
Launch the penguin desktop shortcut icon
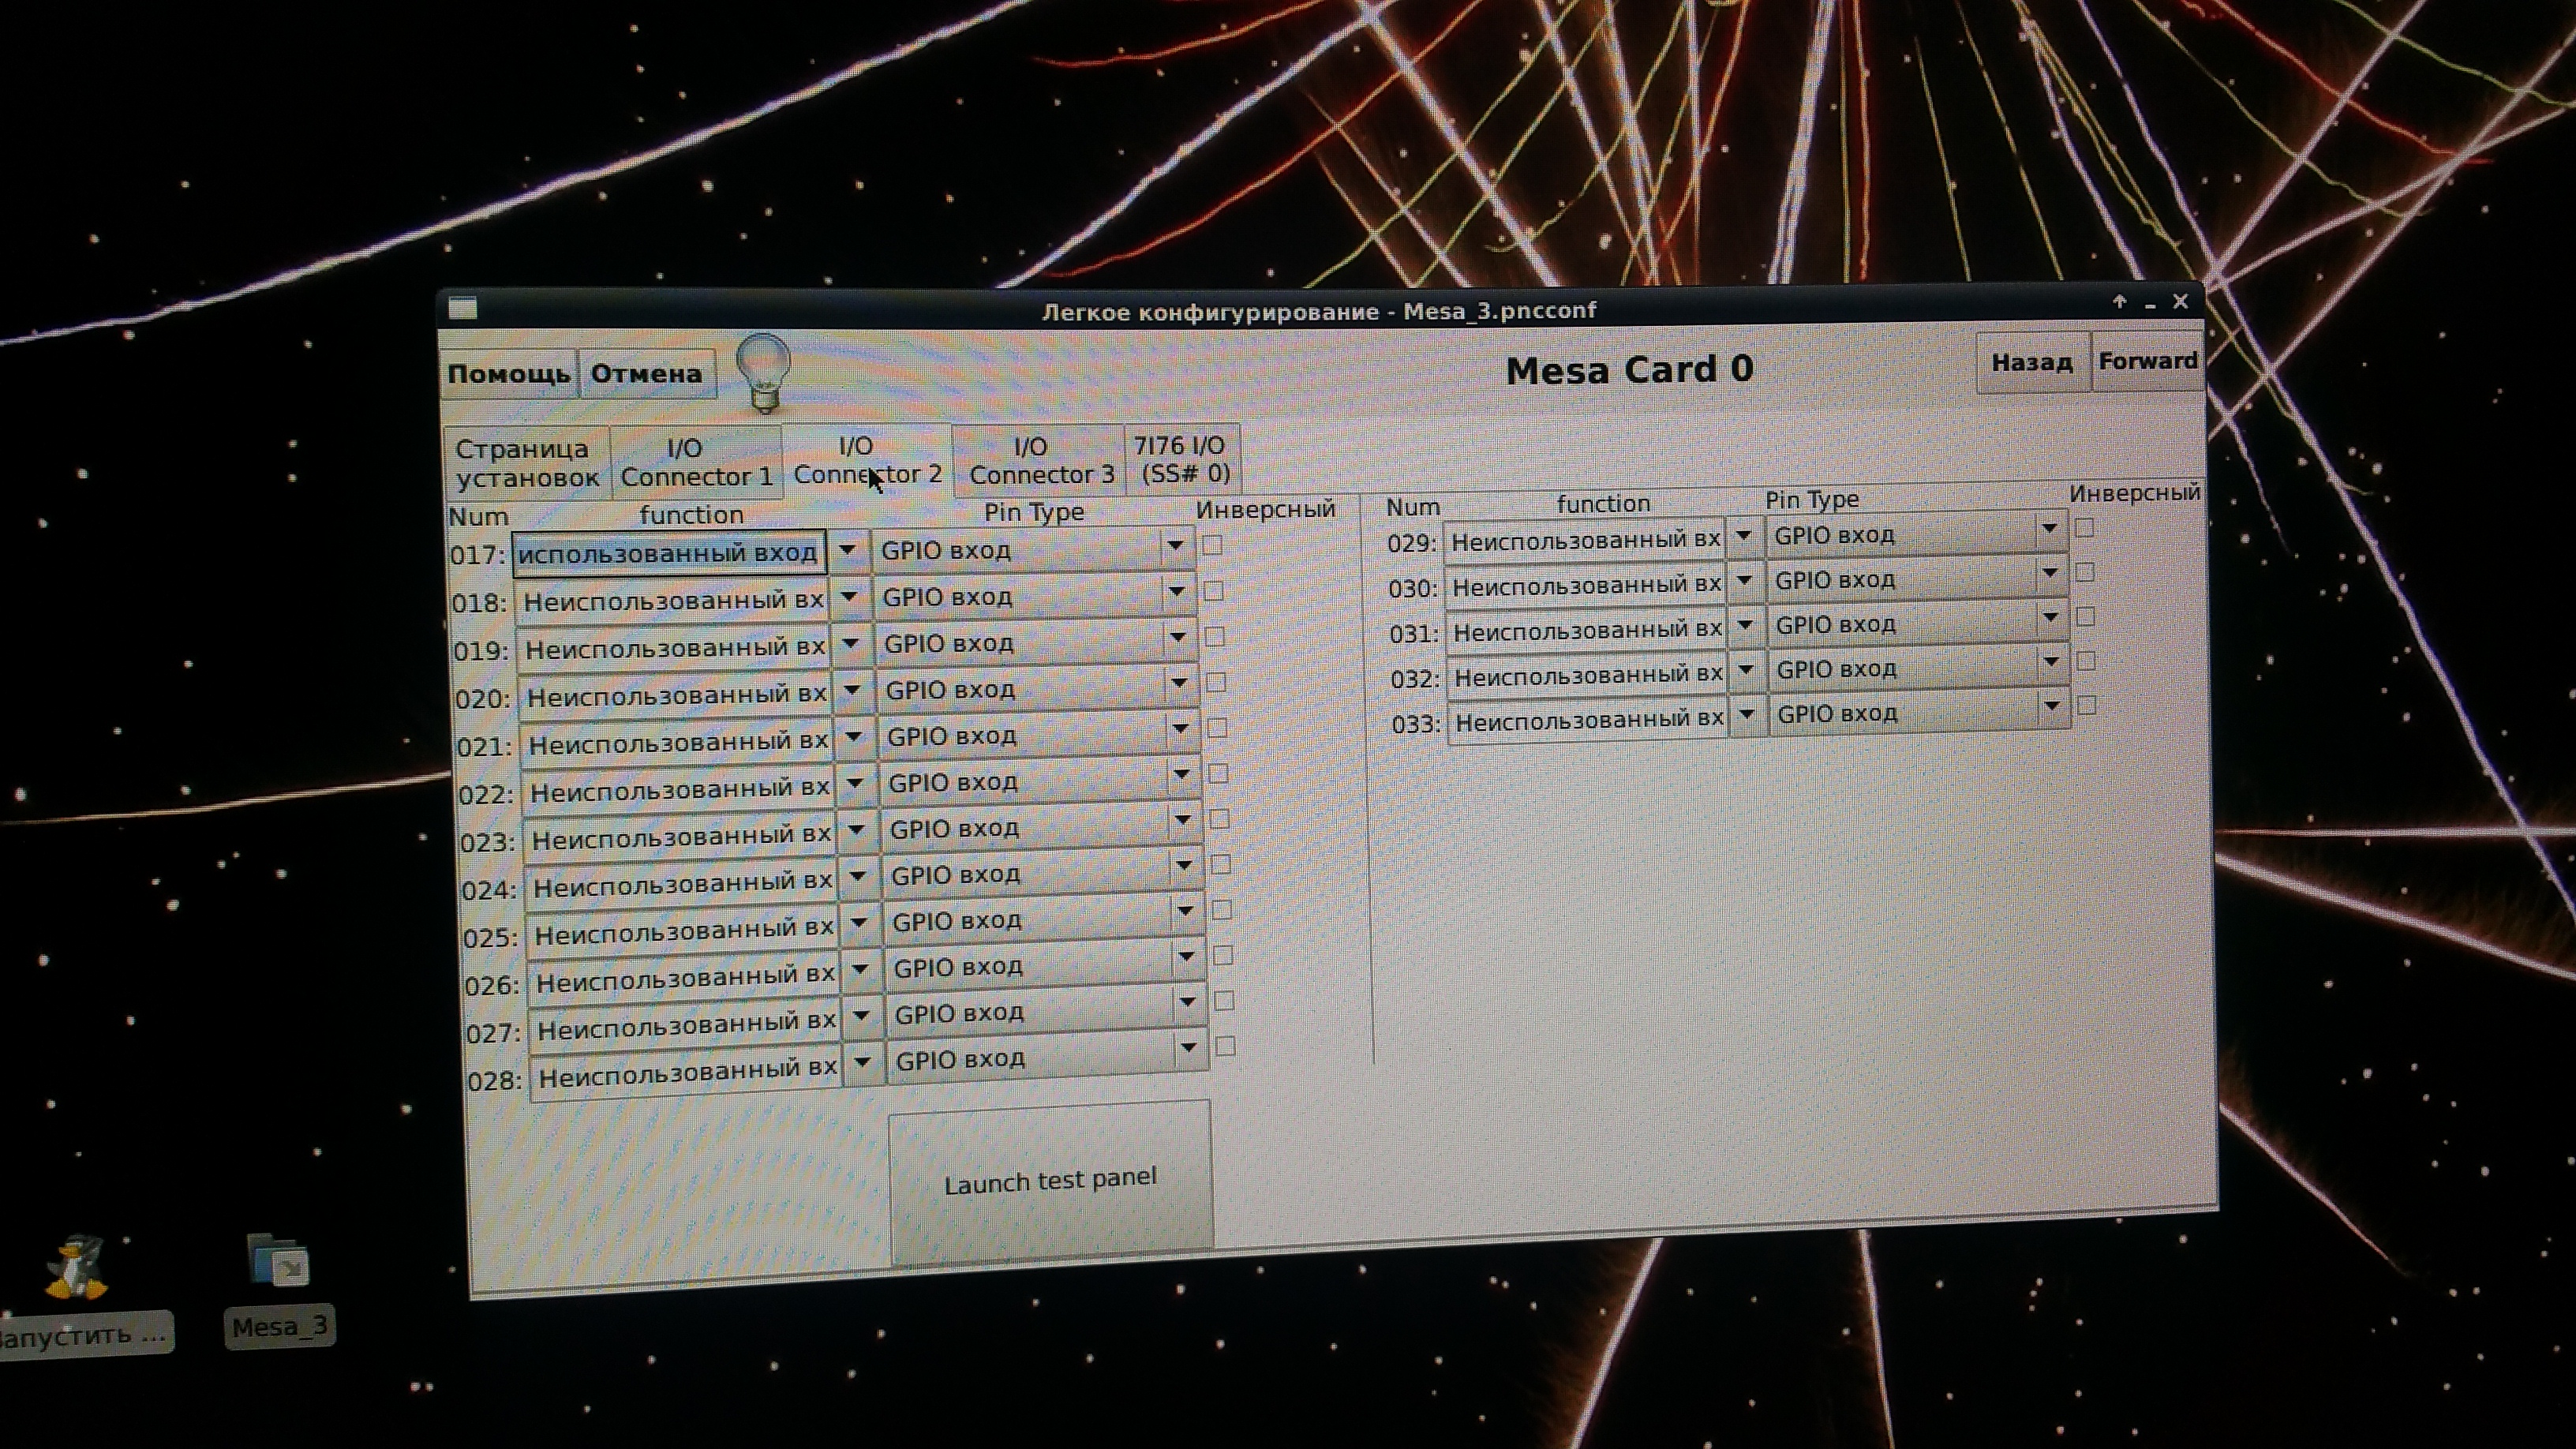pyautogui.click(x=76, y=1267)
